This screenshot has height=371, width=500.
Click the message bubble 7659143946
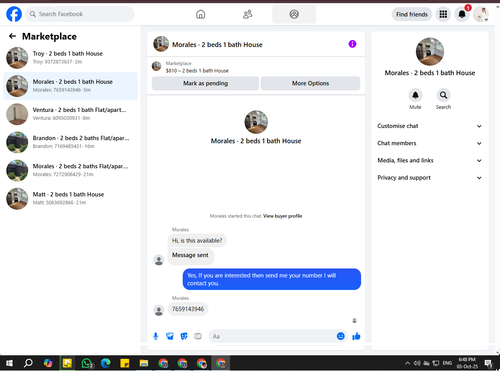(188, 309)
